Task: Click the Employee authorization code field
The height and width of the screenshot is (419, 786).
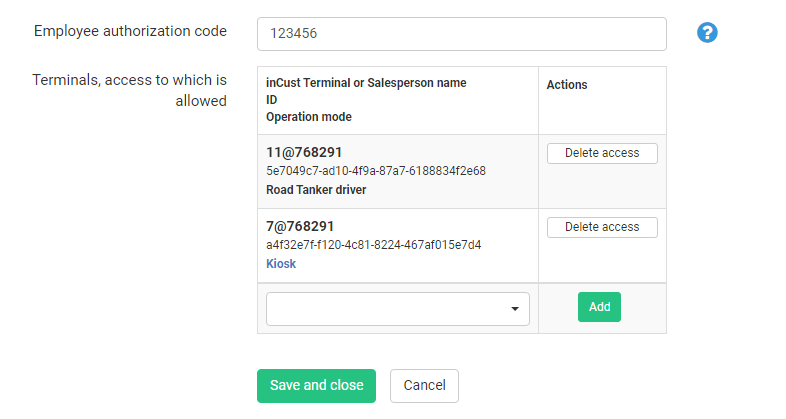Action: (x=461, y=33)
